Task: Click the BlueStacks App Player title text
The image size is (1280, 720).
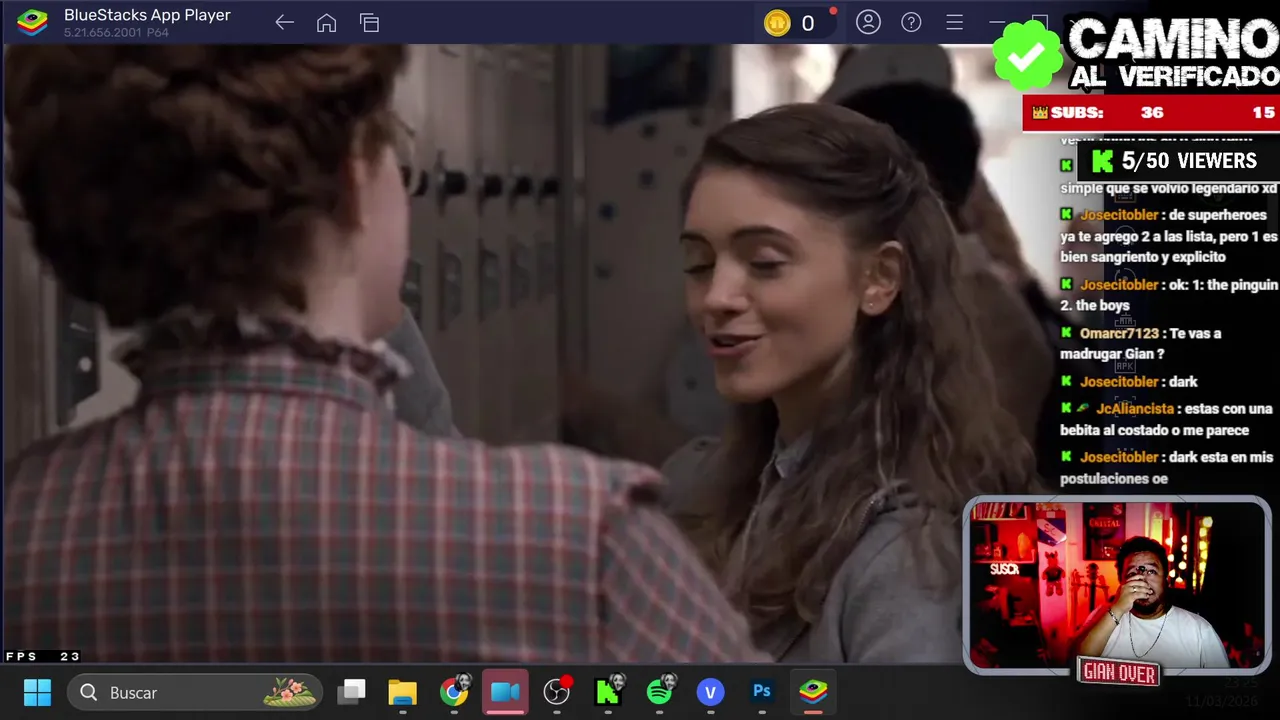Action: coord(147,15)
